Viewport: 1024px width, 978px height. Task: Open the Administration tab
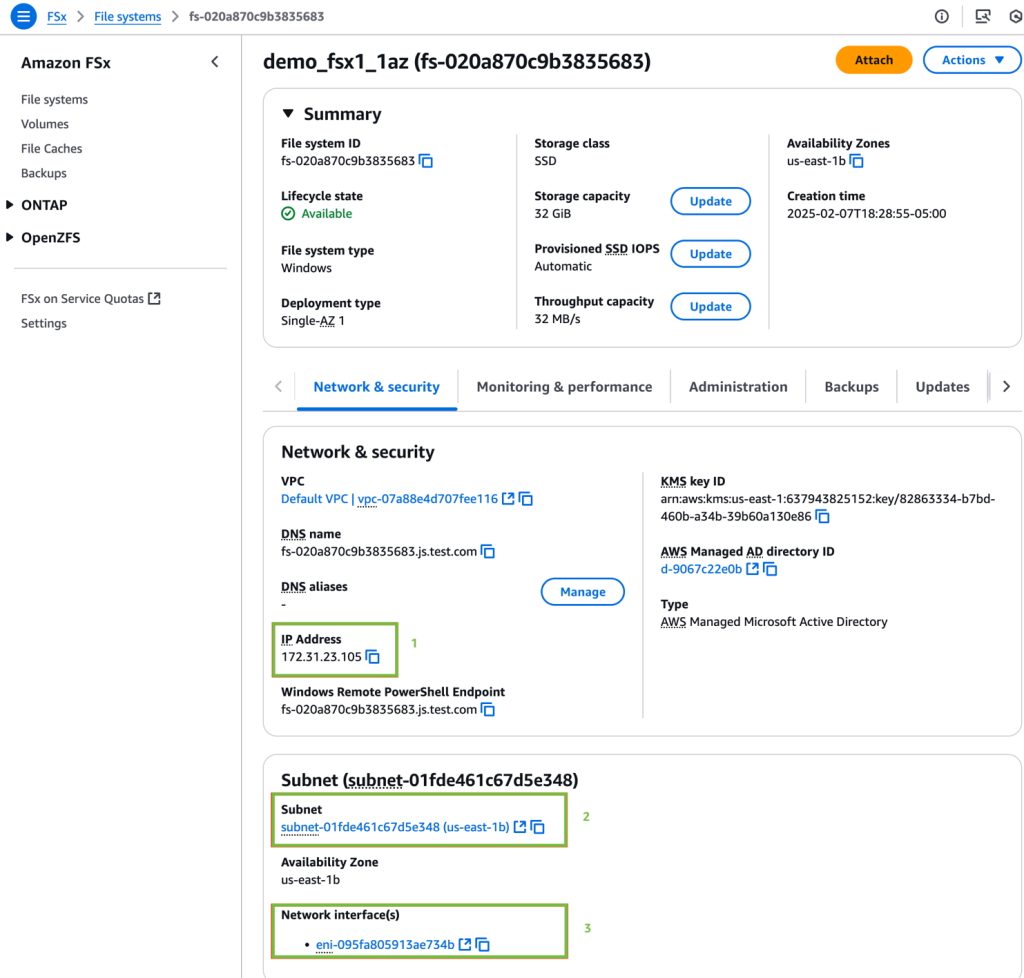(738, 386)
